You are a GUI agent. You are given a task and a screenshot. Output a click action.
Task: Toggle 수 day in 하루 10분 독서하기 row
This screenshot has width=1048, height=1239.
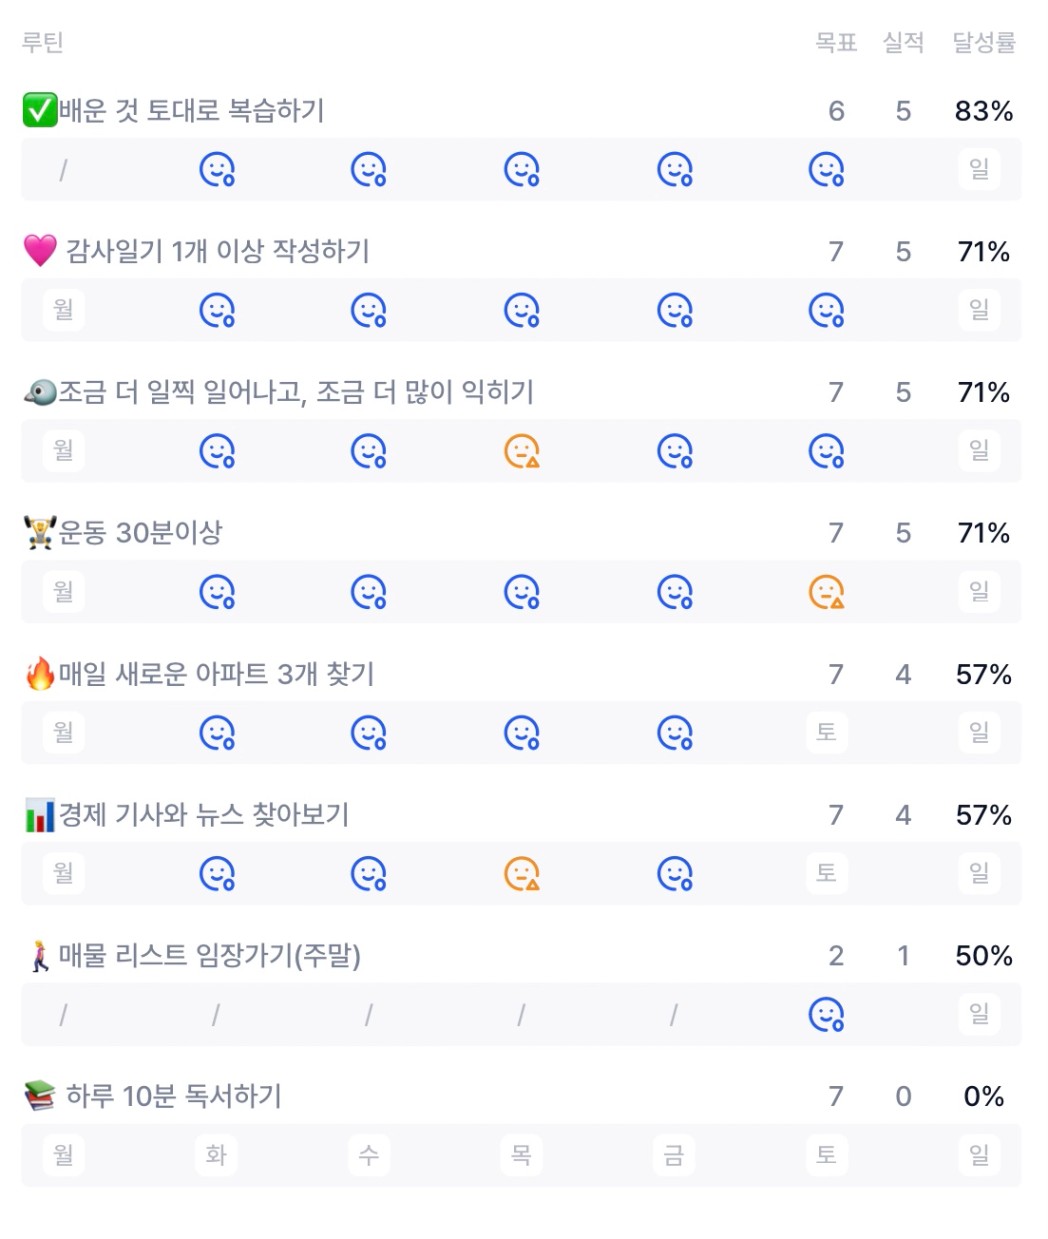pos(368,1156)
